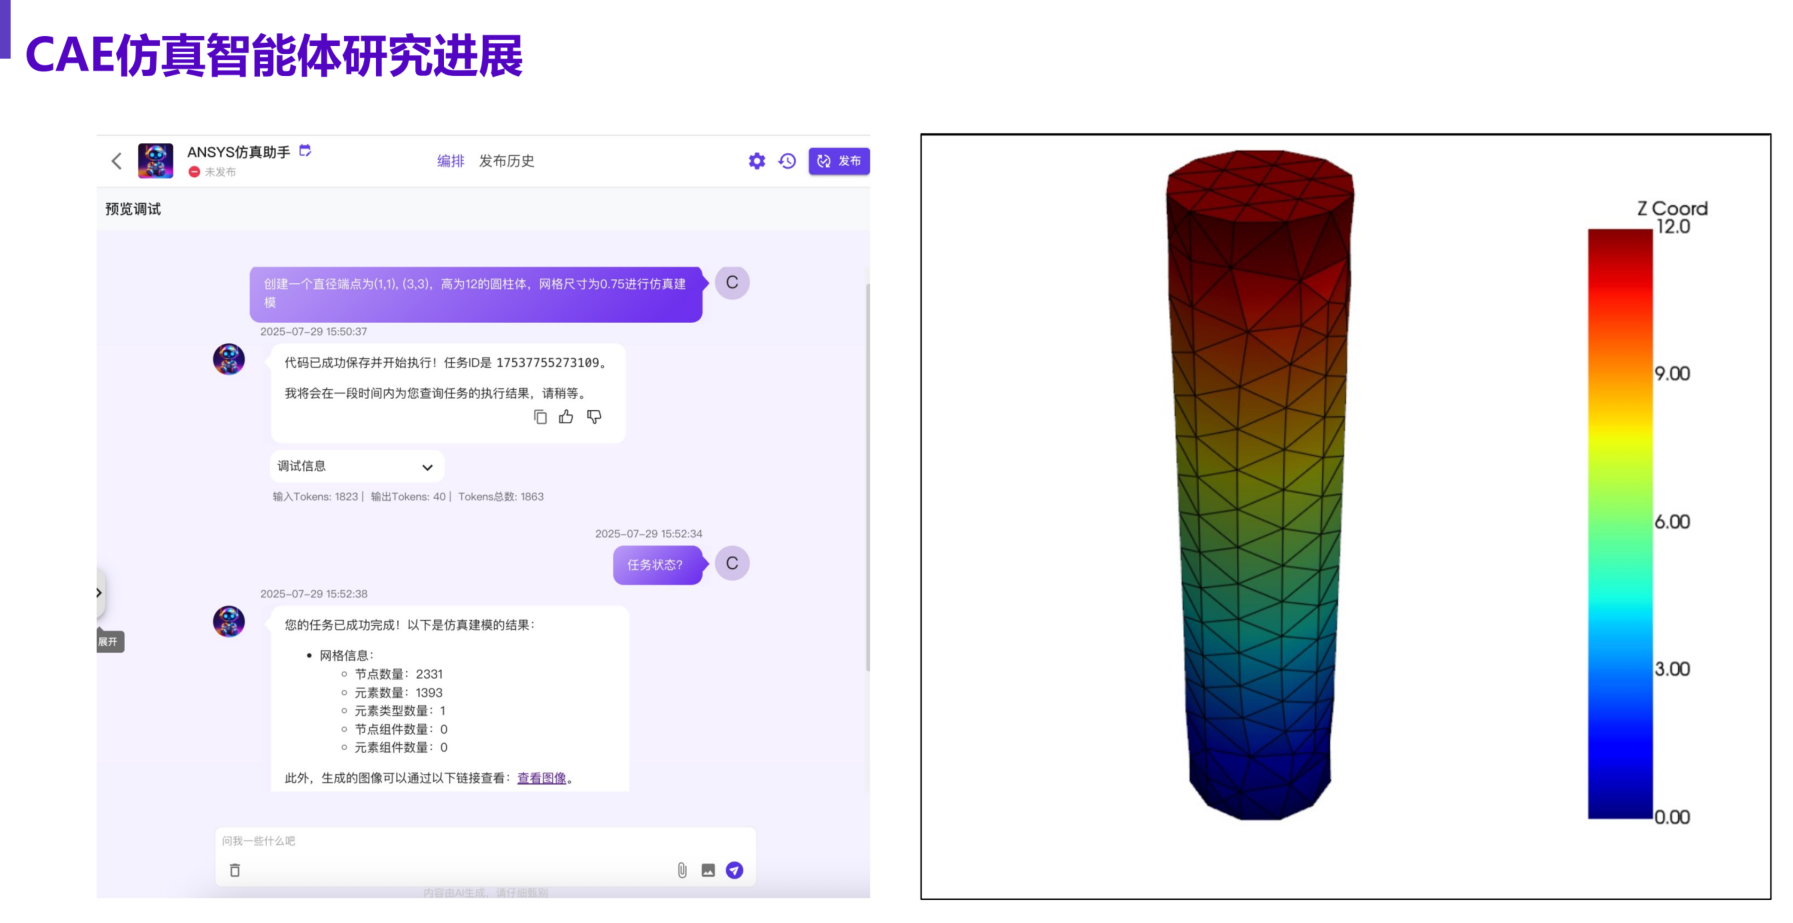Click the 节点组件数量: 0 line
The image size is (1793, 923).
(x=401, y=729)
